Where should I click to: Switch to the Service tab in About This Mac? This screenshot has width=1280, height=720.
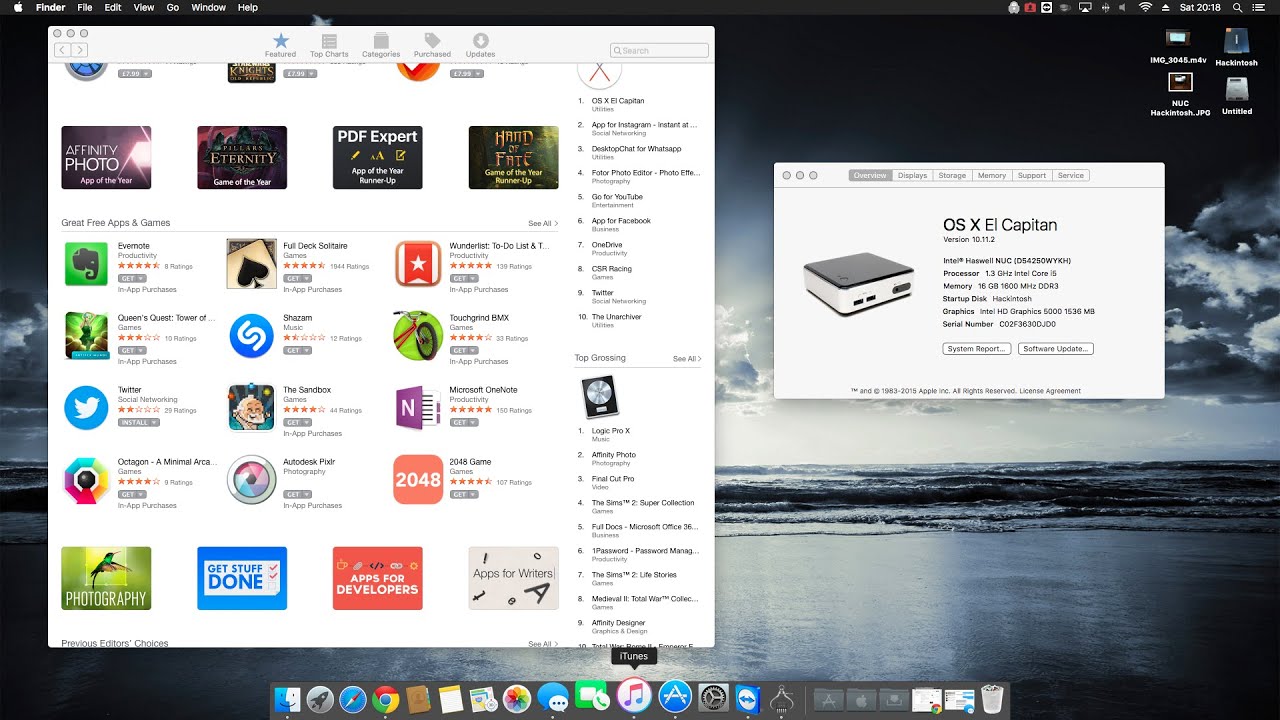pyautogui.click(x=1071, y=175)
